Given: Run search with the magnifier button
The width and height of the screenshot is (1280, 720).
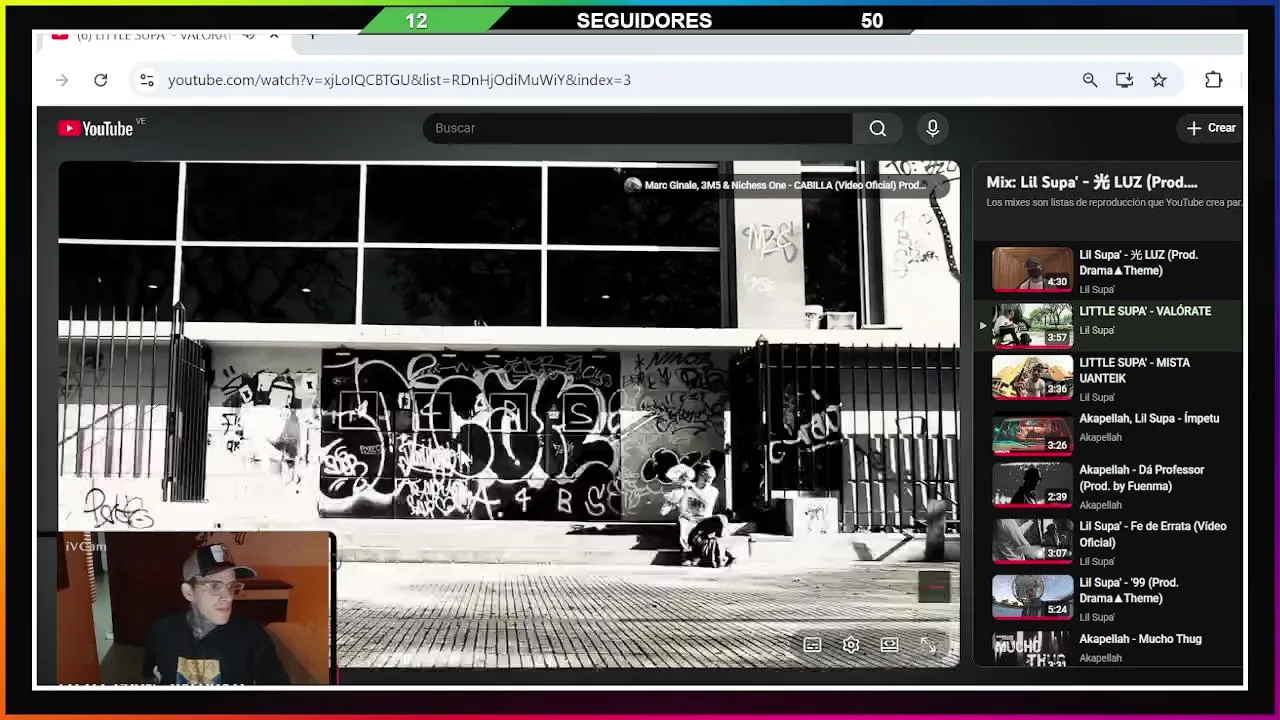Looking at the screenshot, I should coord(878,128).
